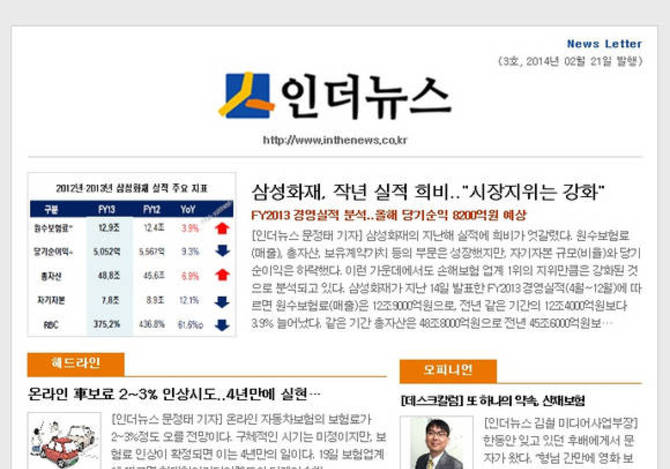The height and width of the screenshot is (469, 670).
Task: Click the 구분 column header
Action: click(x=51, y=209)
